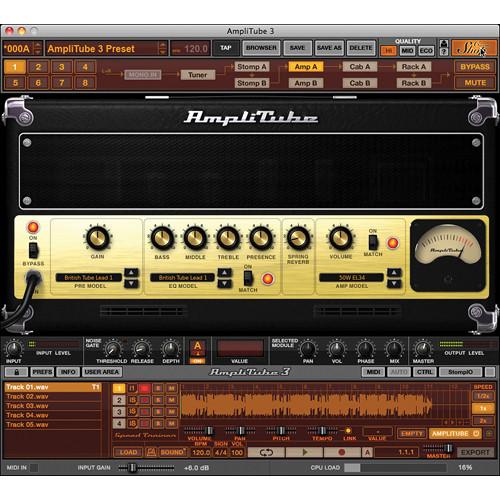This screenshot has width=500, height=500.
Task: Switch to the Amp B module
Action: (306, 83)
